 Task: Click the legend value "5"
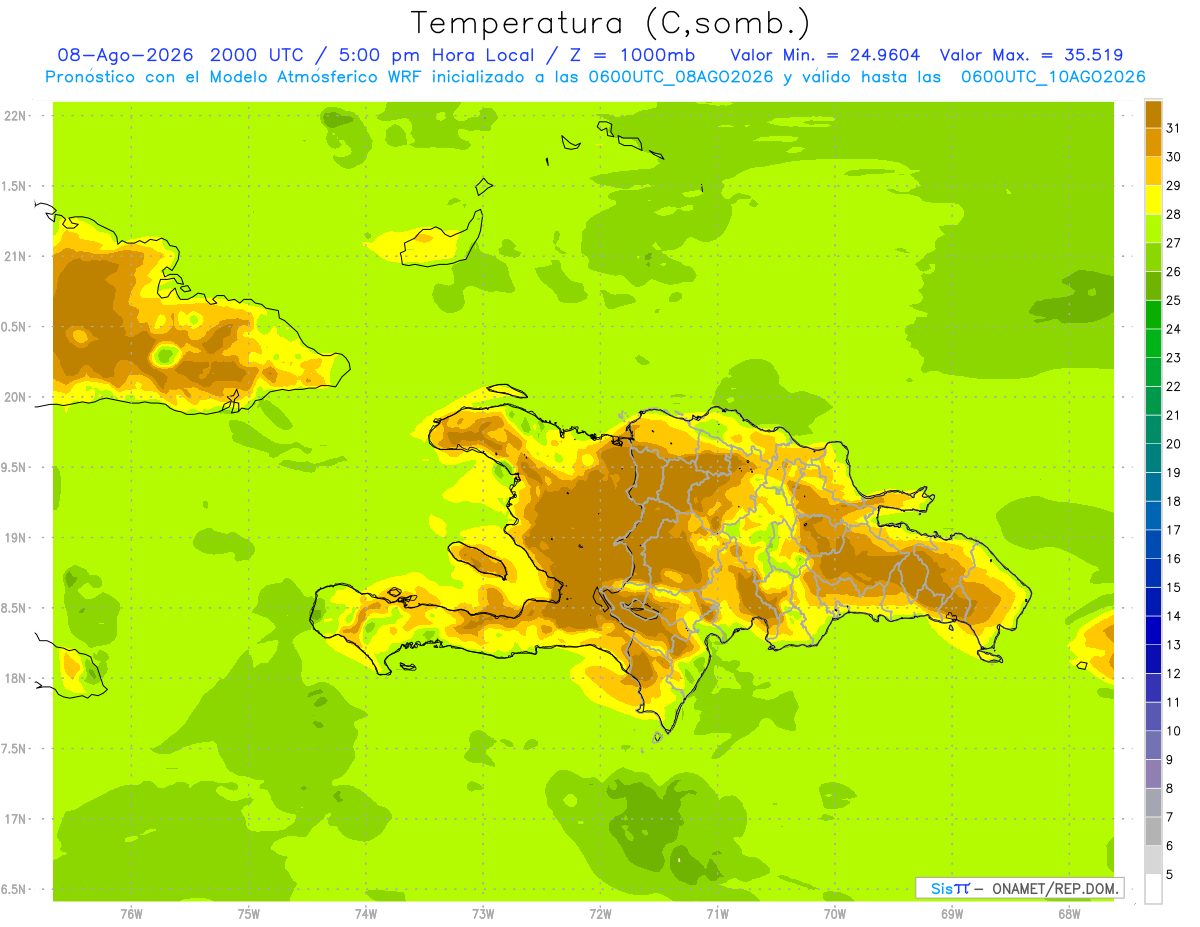[x=1170, y=875]
